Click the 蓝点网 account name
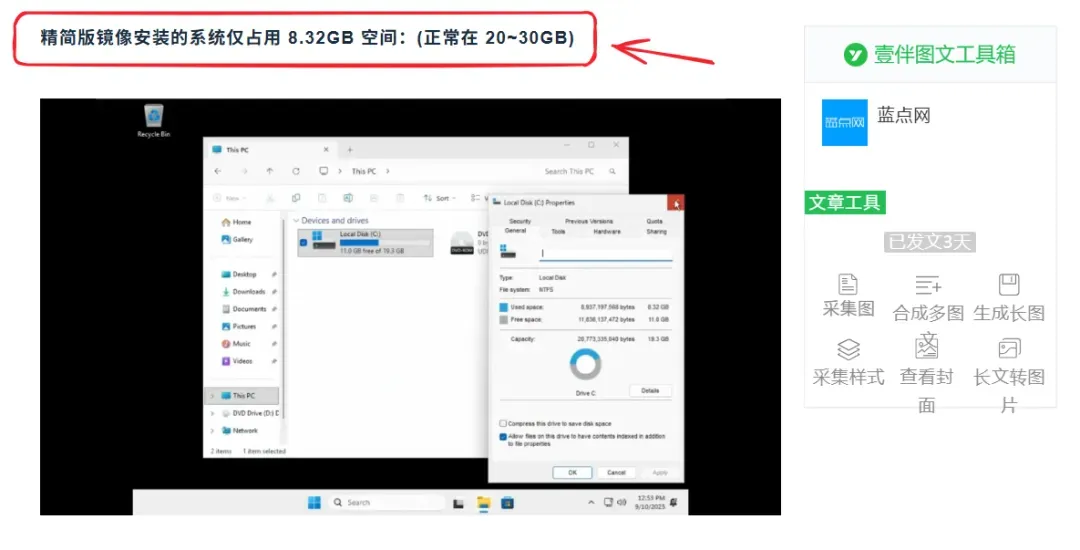Viewport: 1080px width, 550px height. coord(904,115)
